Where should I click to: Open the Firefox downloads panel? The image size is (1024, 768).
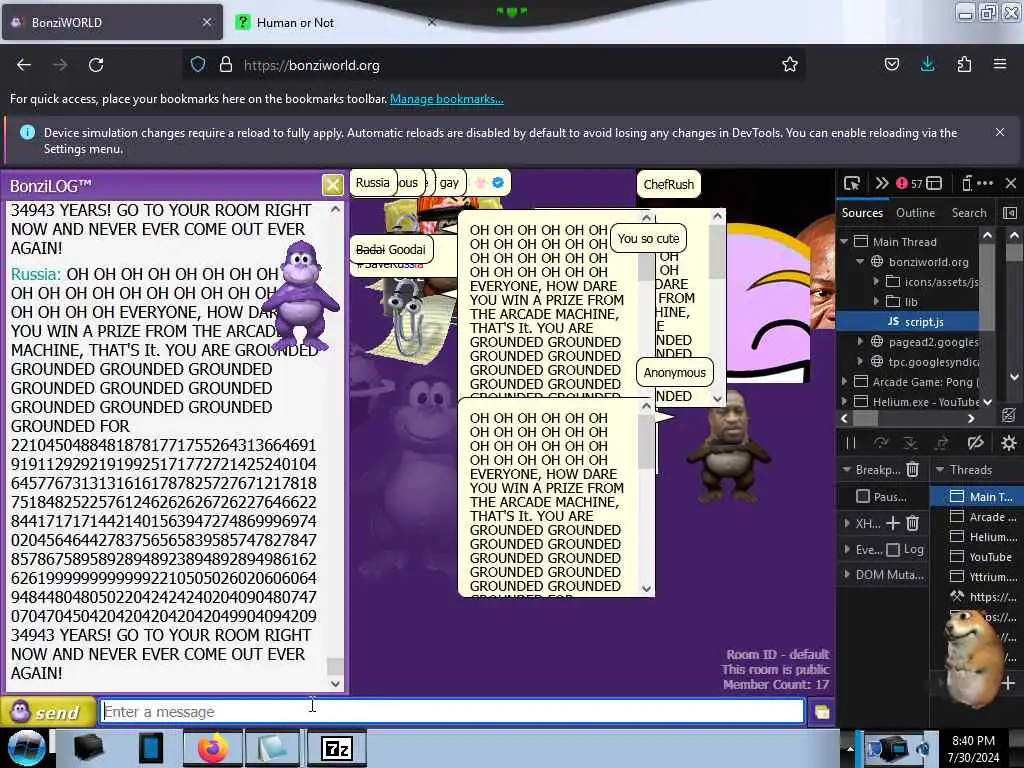[927, 64]
